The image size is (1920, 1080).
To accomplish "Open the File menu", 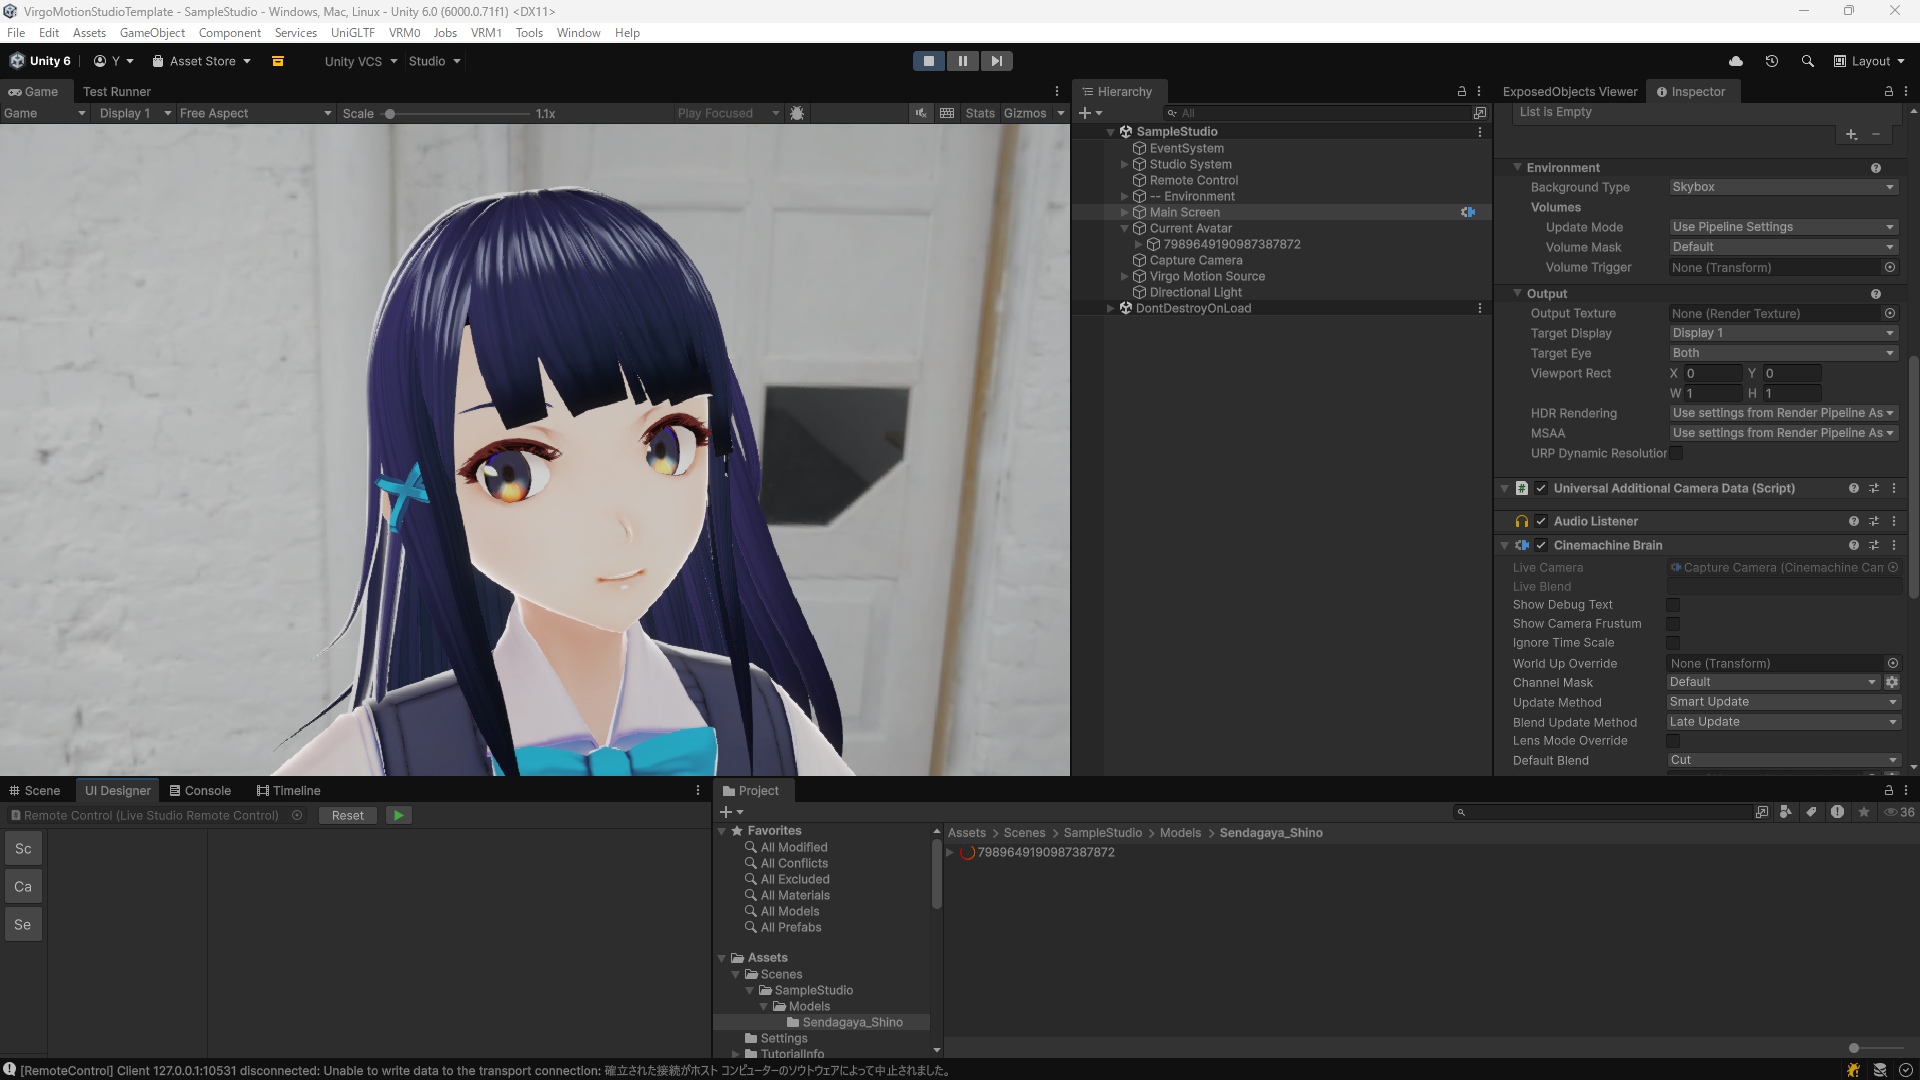I will click(x=16, y=33).
